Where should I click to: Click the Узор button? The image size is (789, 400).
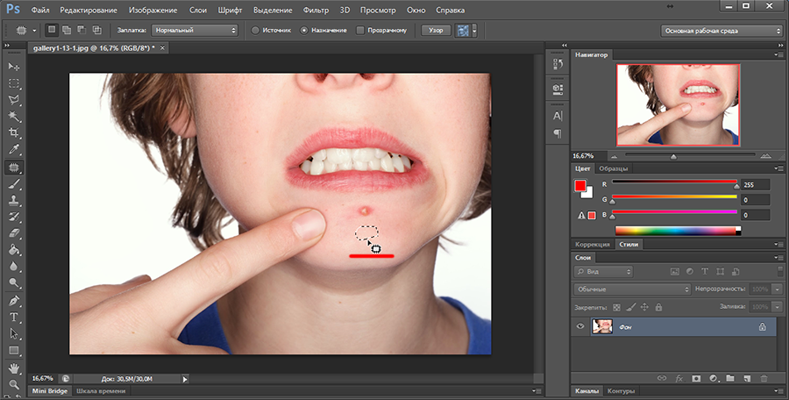pyautogui.click(x=434, y=30)
